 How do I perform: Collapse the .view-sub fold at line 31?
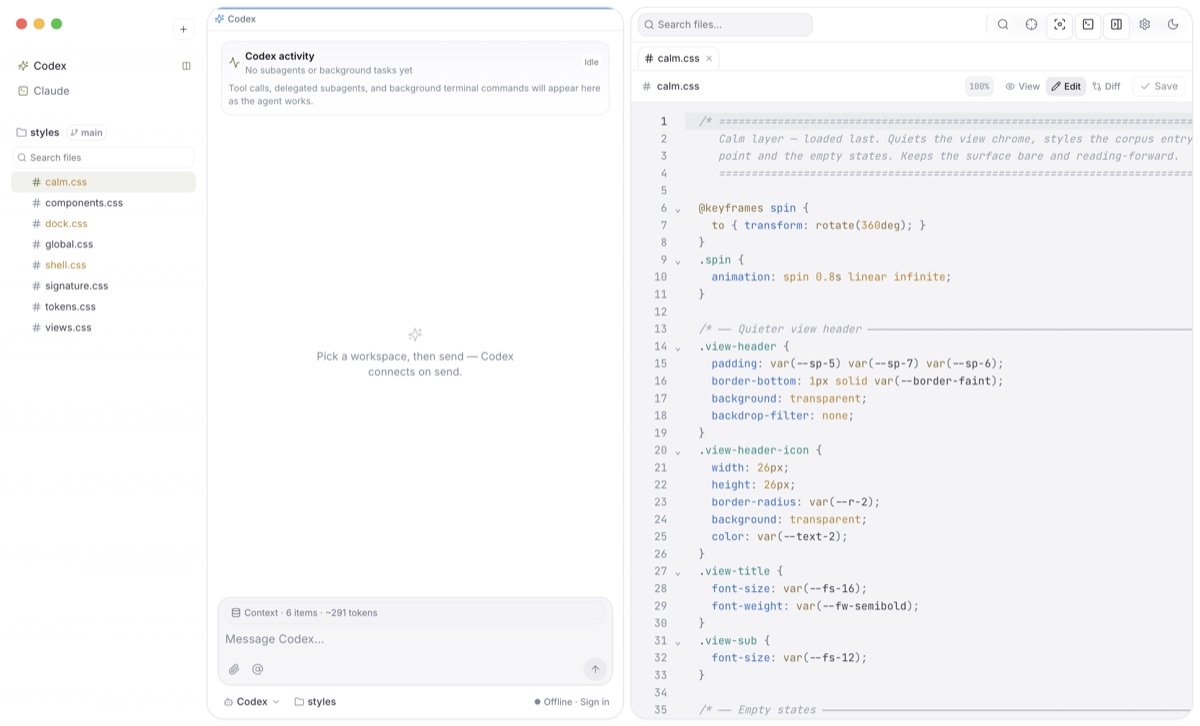[x=678, y=641]
